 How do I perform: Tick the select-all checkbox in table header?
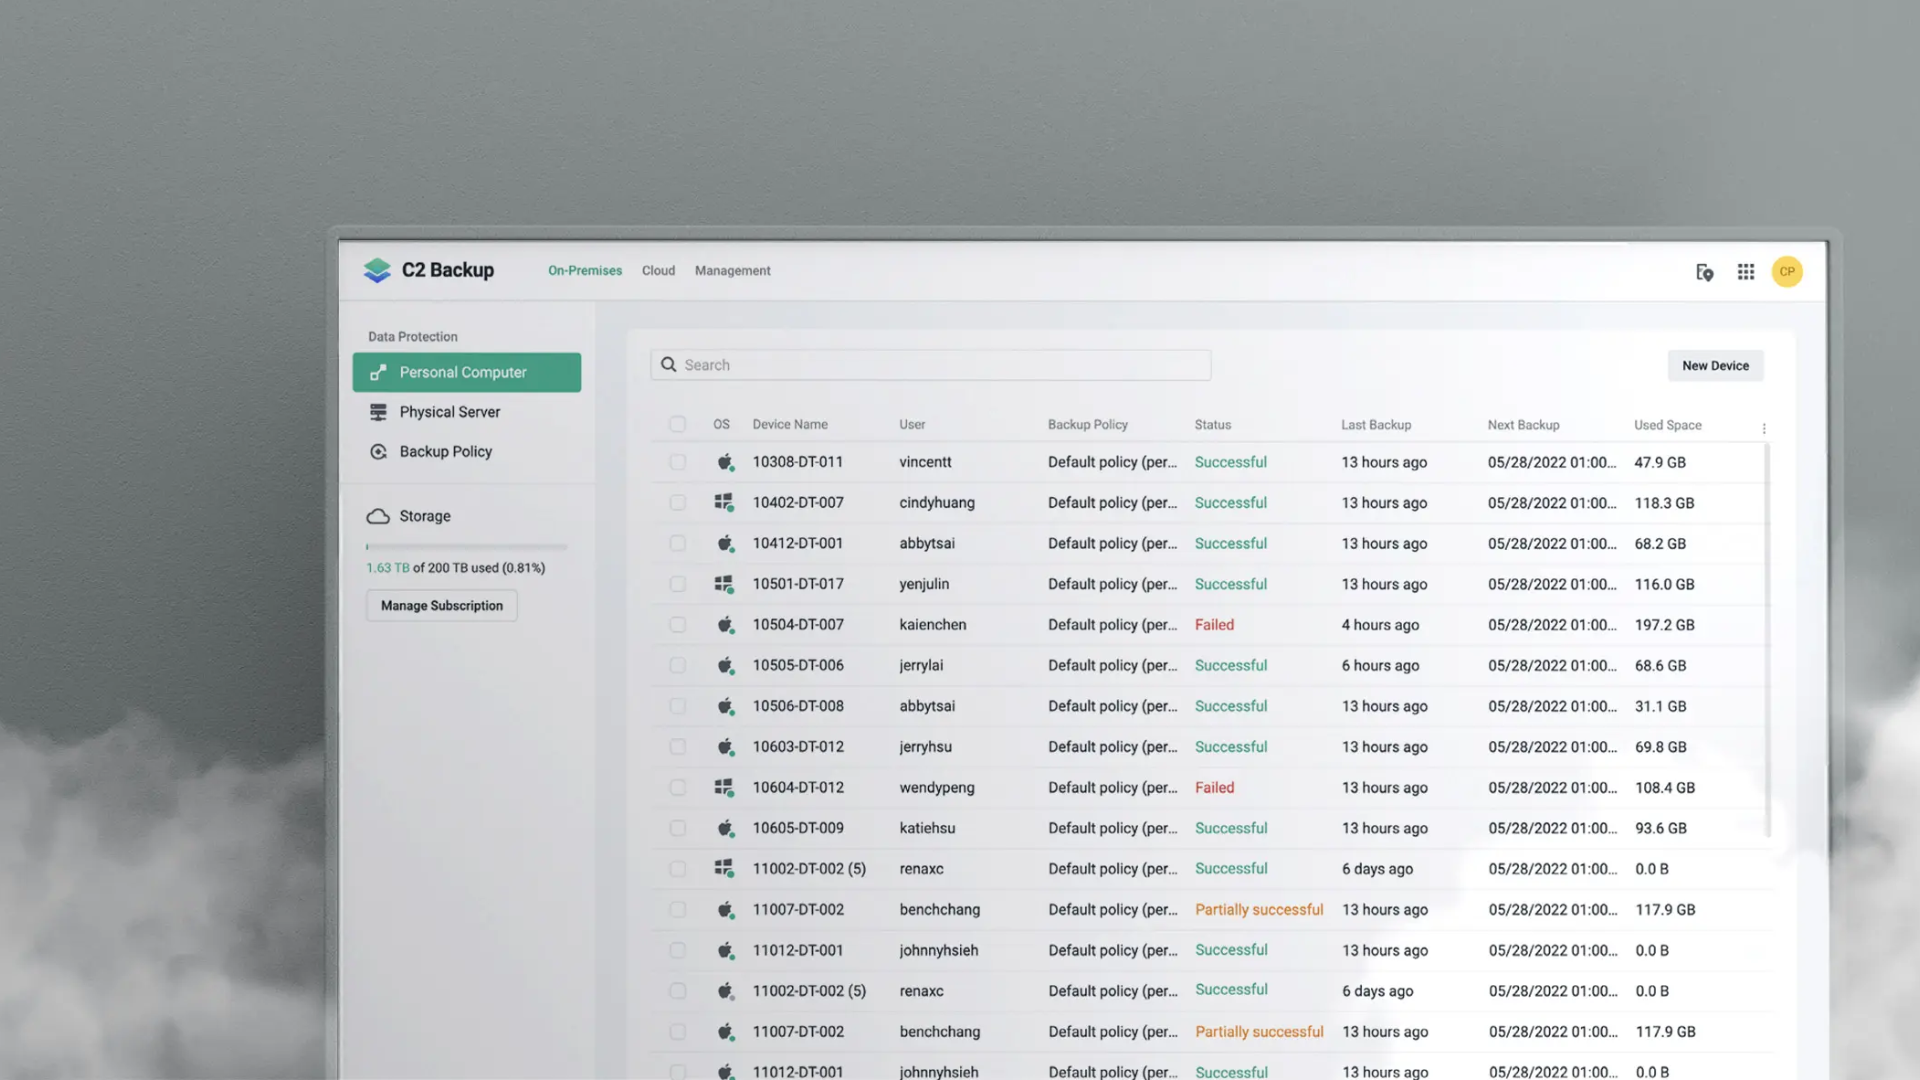pyautogui.click(x=677, y=424)
